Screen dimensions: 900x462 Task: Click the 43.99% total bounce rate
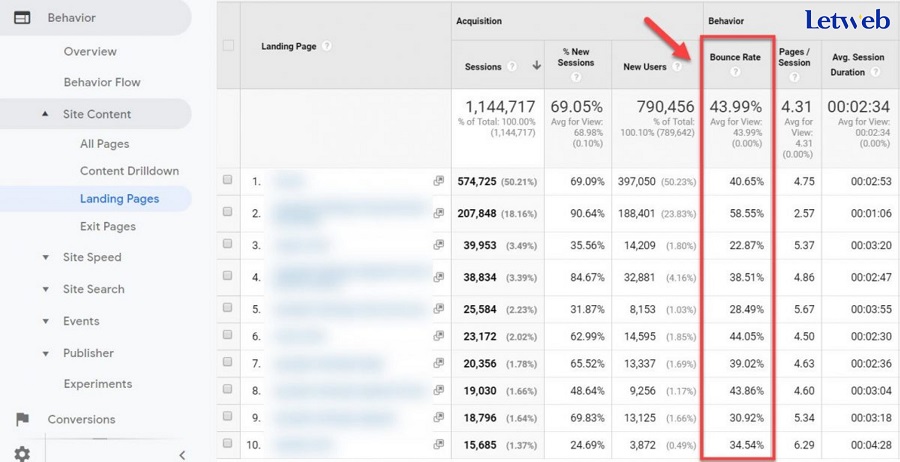click(x=736, y=107)
